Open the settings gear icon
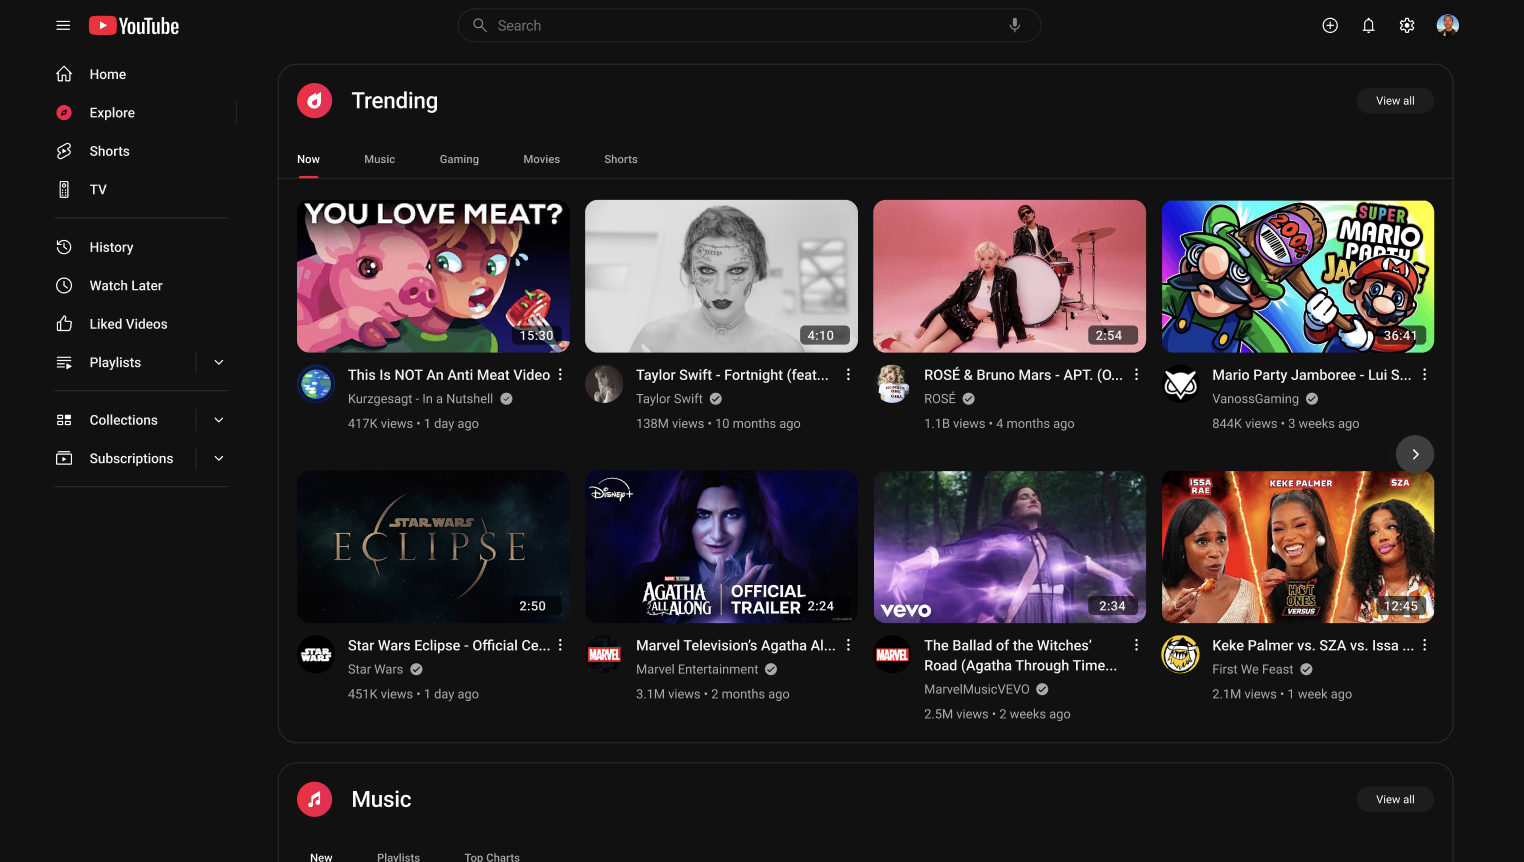1524x862 pixels. pos(1407,26)
